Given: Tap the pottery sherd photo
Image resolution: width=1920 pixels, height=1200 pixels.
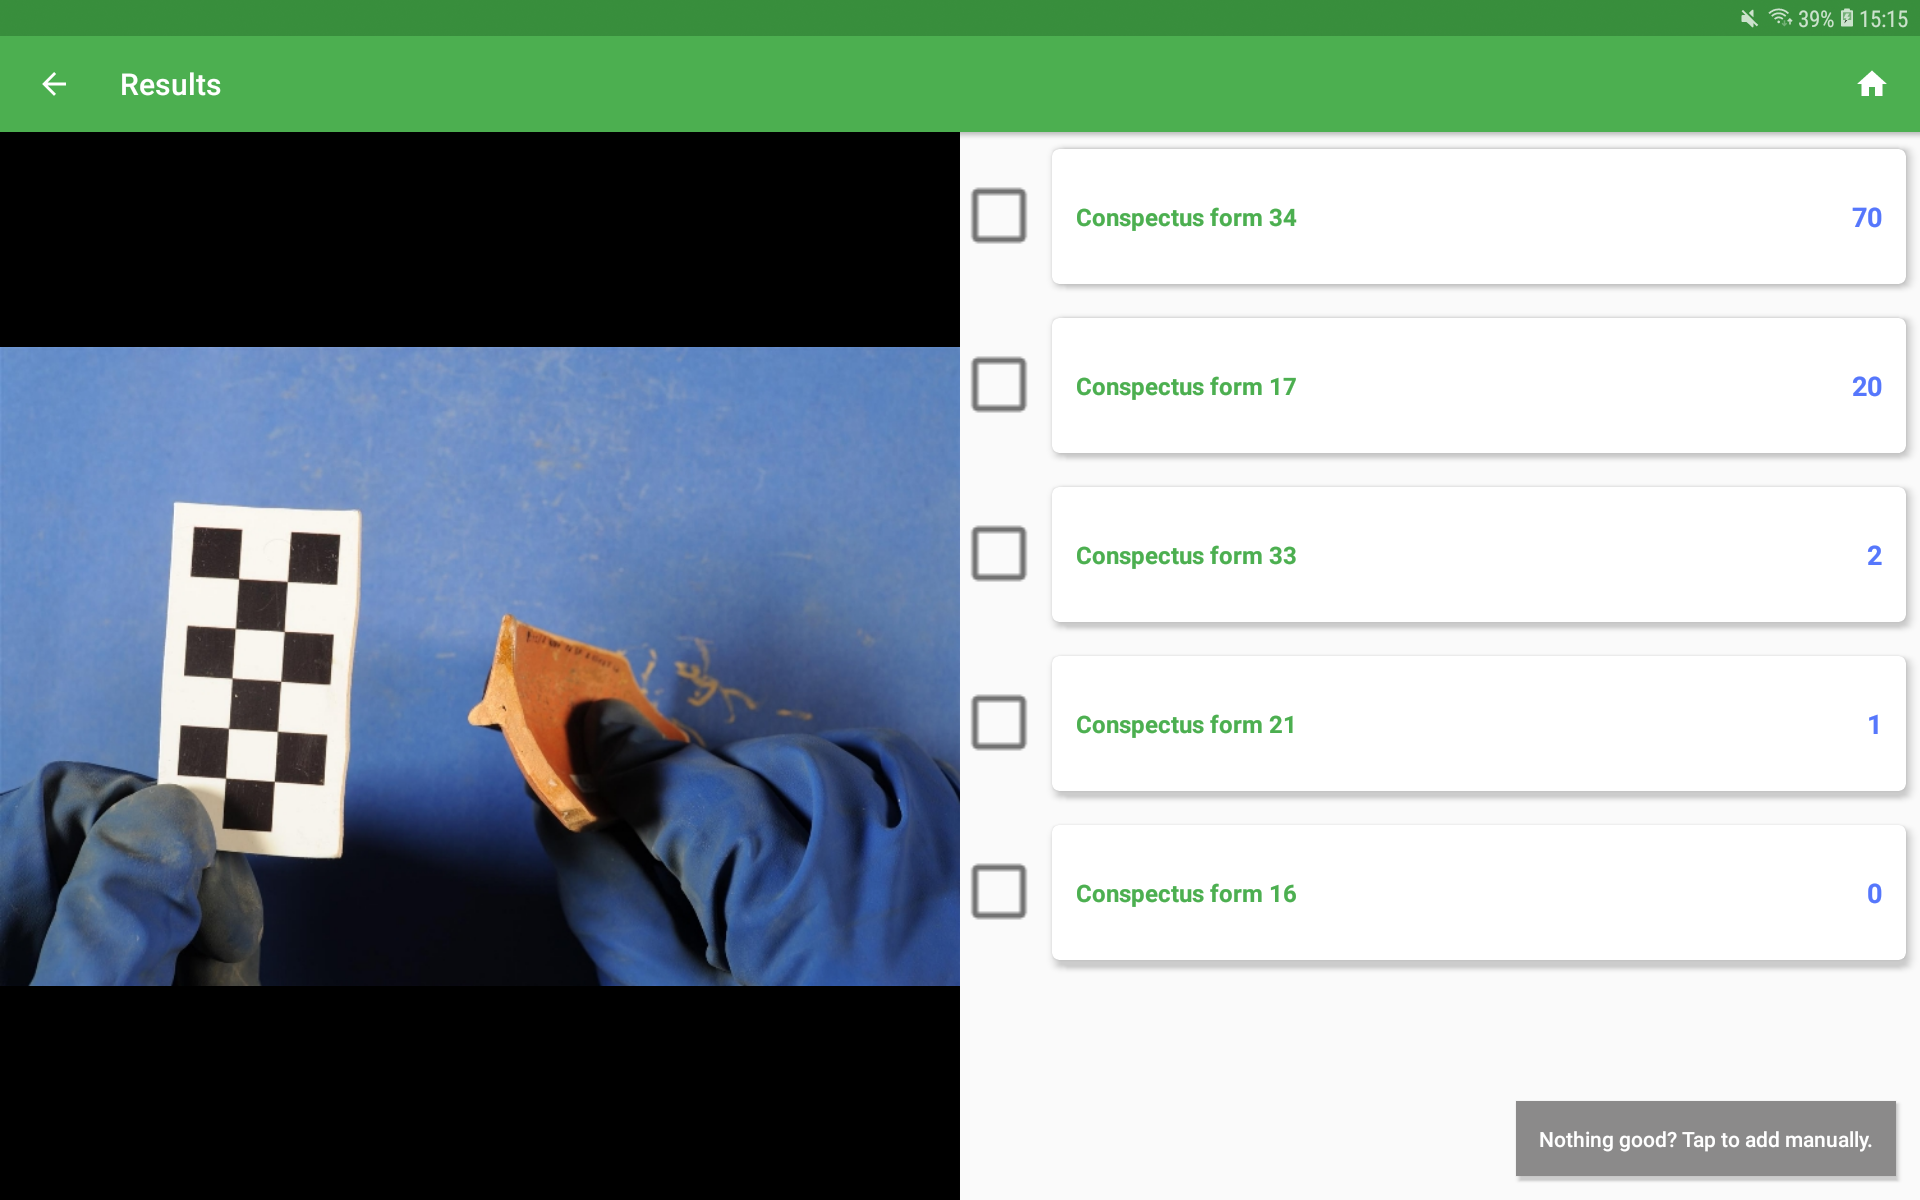Looking at the screenshot, I should pos(480,666).
